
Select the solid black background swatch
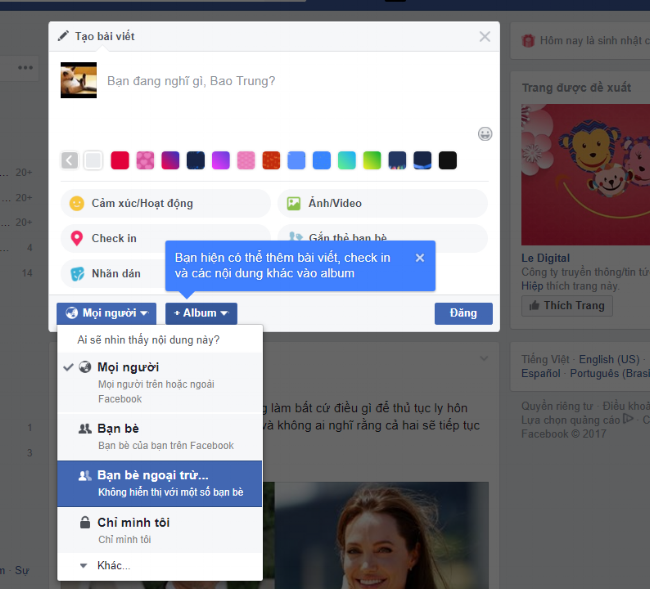(448, 160)
